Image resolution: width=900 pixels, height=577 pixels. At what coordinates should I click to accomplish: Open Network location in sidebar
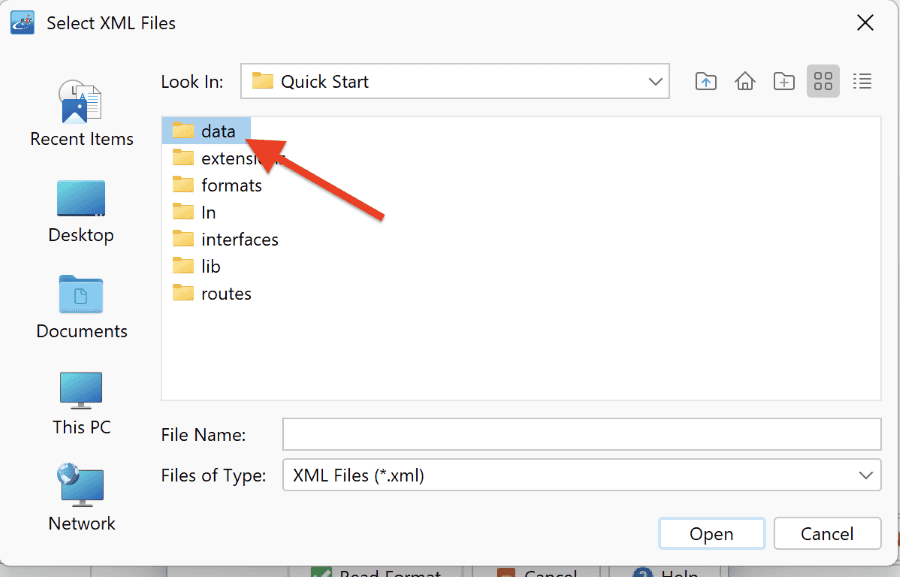pyautogui.click(x=82, y=498)
